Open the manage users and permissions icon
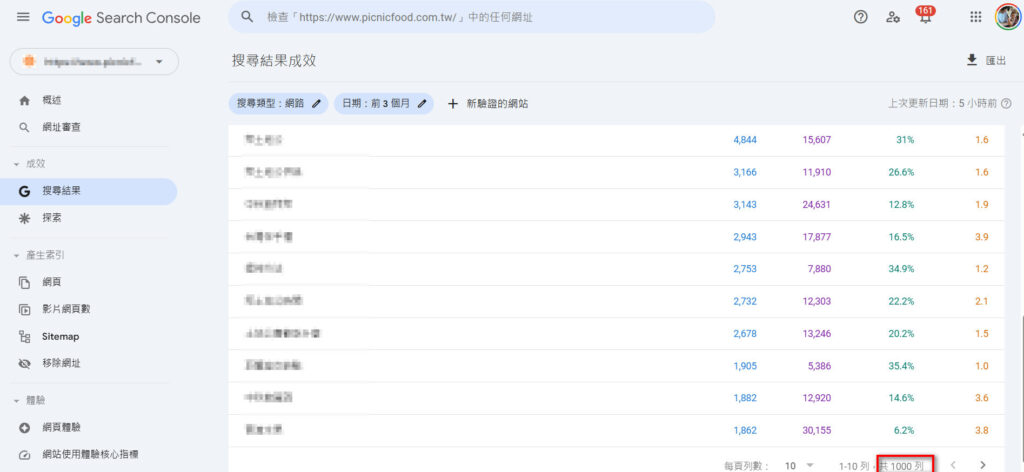Viewport: 1024px width, 472px height. [893, 17]
